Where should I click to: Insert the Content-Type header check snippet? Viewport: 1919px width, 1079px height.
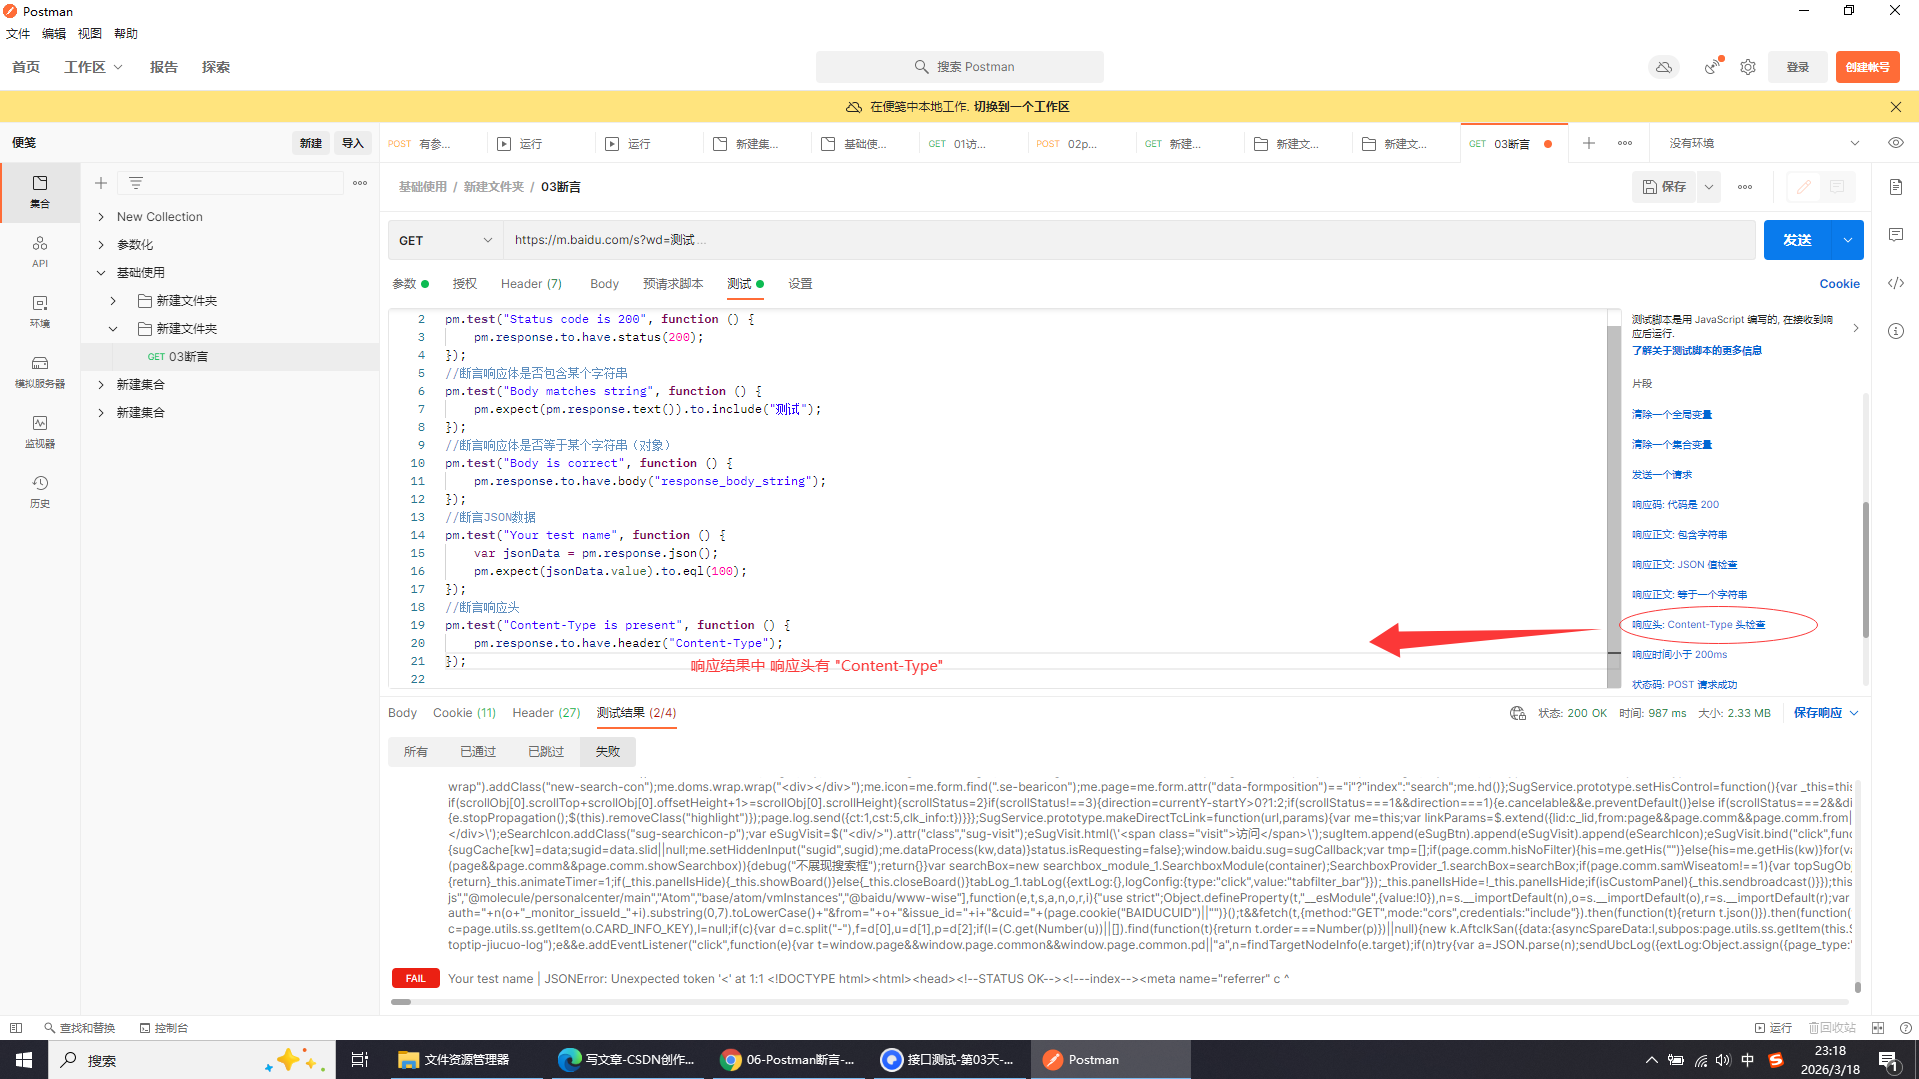1698,625
